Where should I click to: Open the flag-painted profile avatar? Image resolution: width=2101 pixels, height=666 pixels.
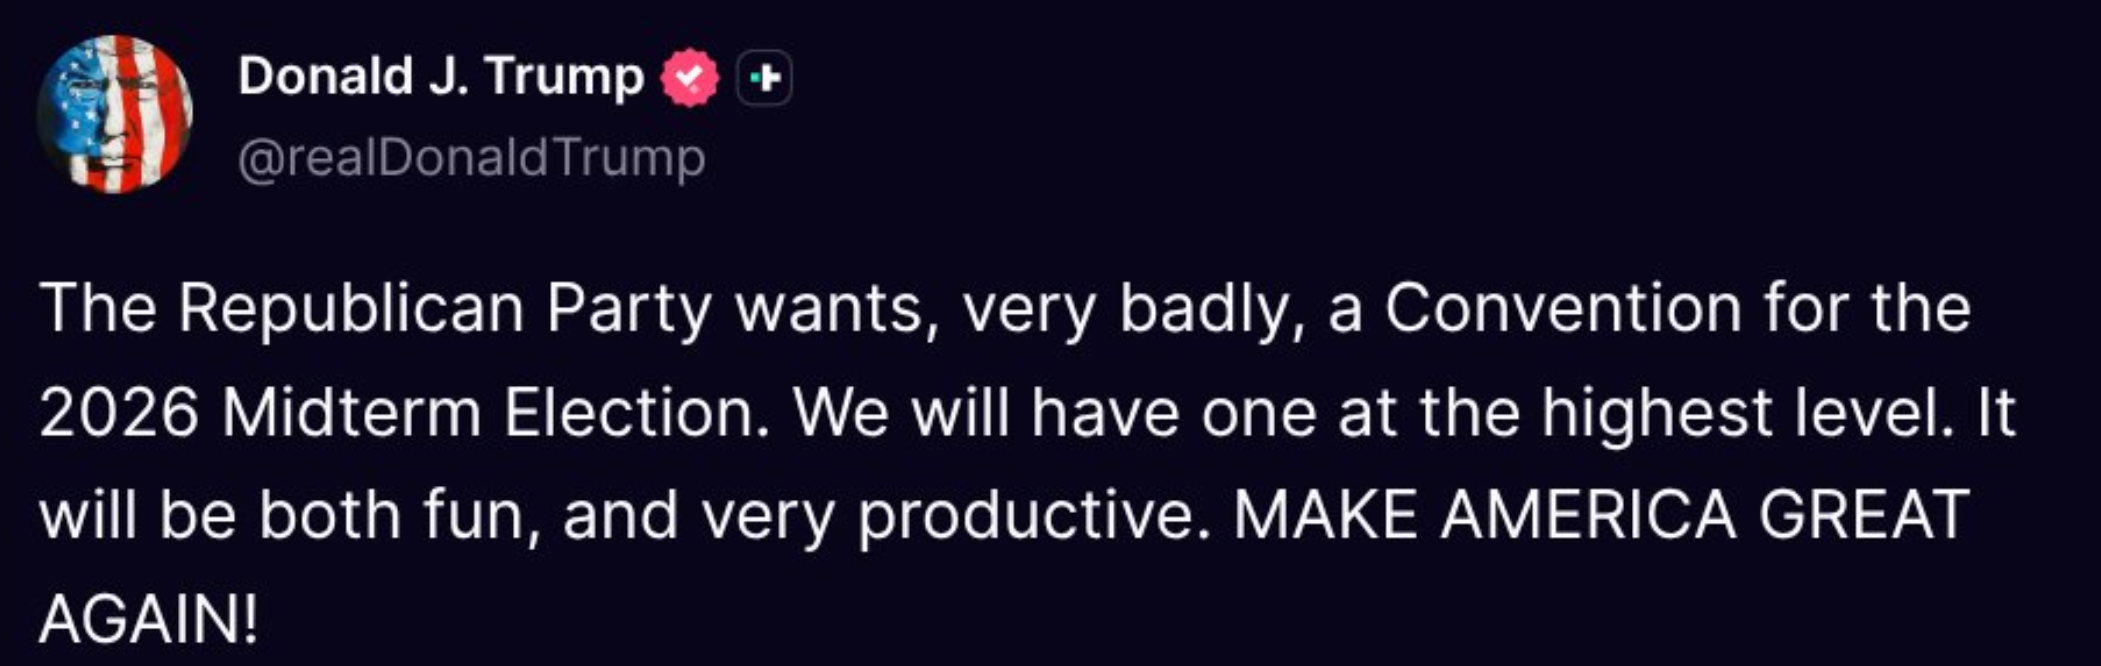point(115,114)
